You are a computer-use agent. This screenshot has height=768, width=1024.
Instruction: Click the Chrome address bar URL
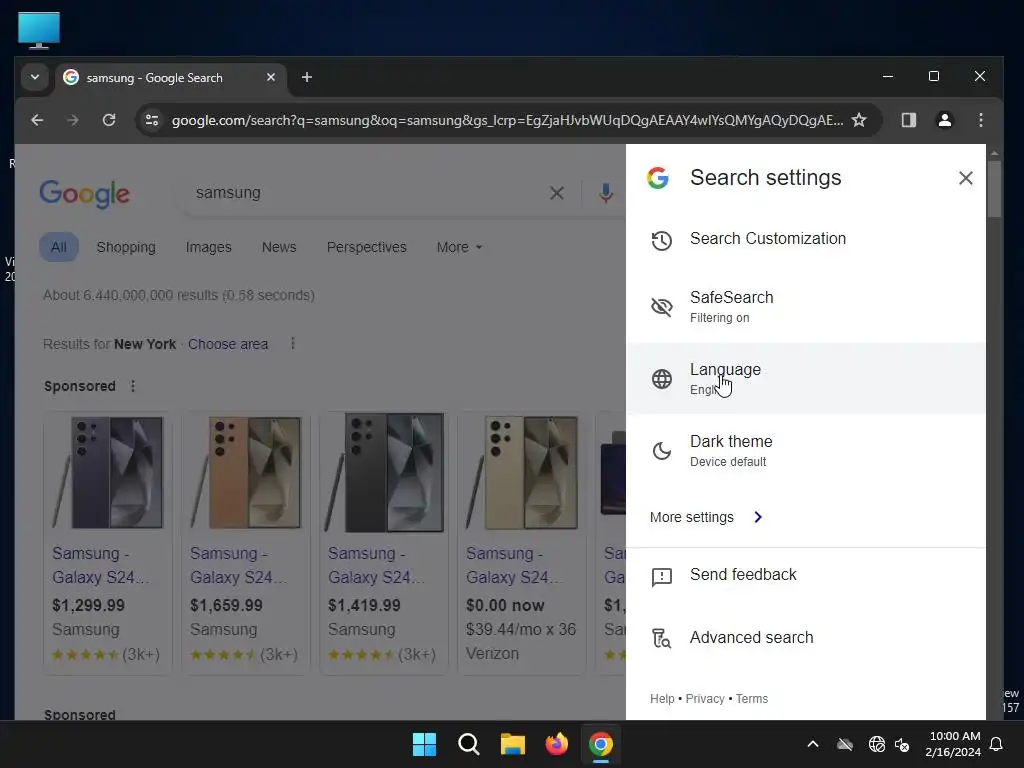507,120
